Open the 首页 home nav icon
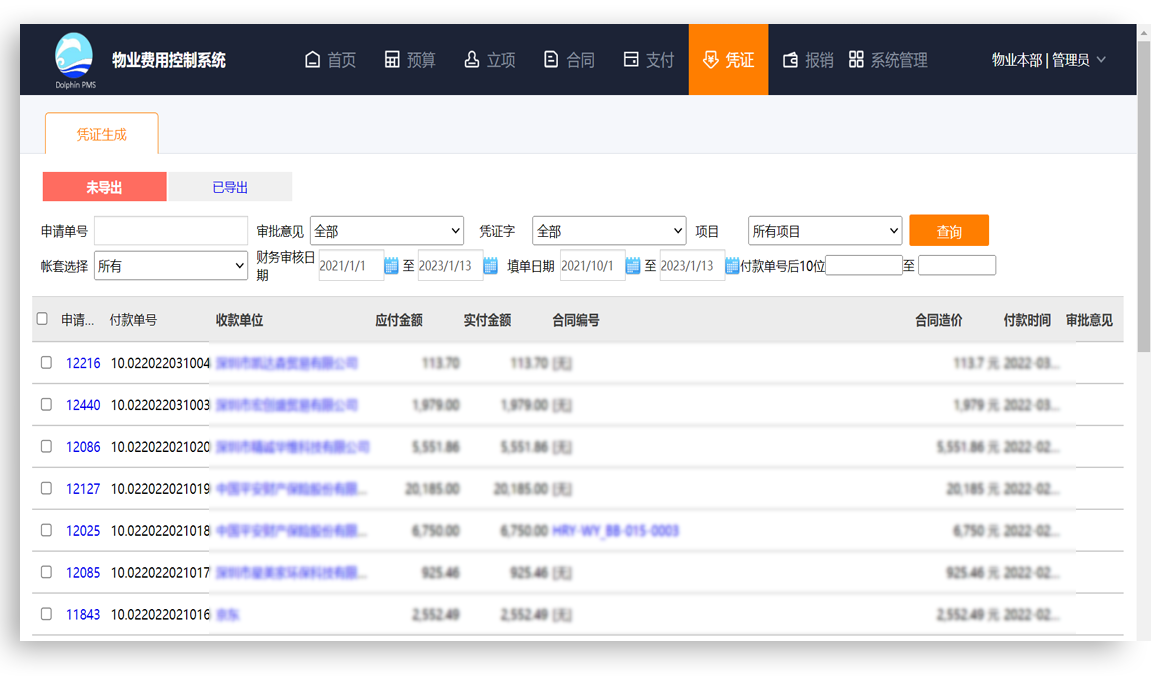Screen dimensions: 1168x680 click(x=313, y=60)
